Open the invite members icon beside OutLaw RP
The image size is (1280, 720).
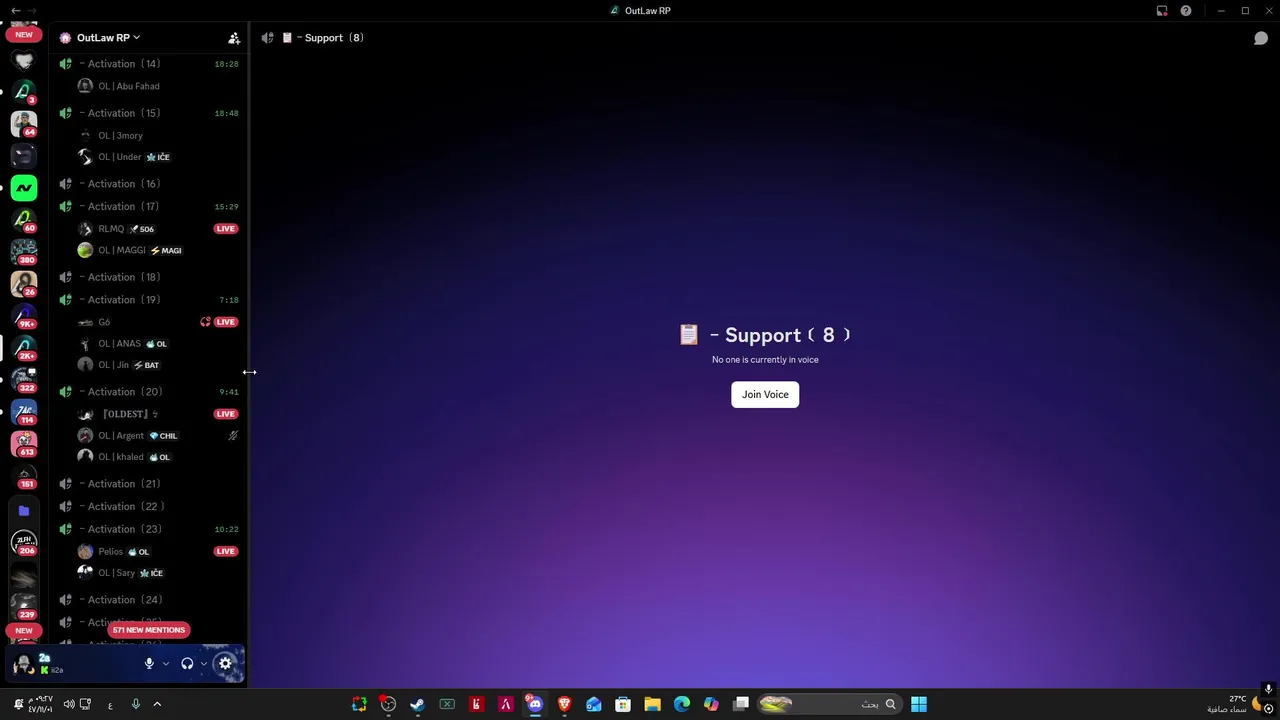point(234,38)
